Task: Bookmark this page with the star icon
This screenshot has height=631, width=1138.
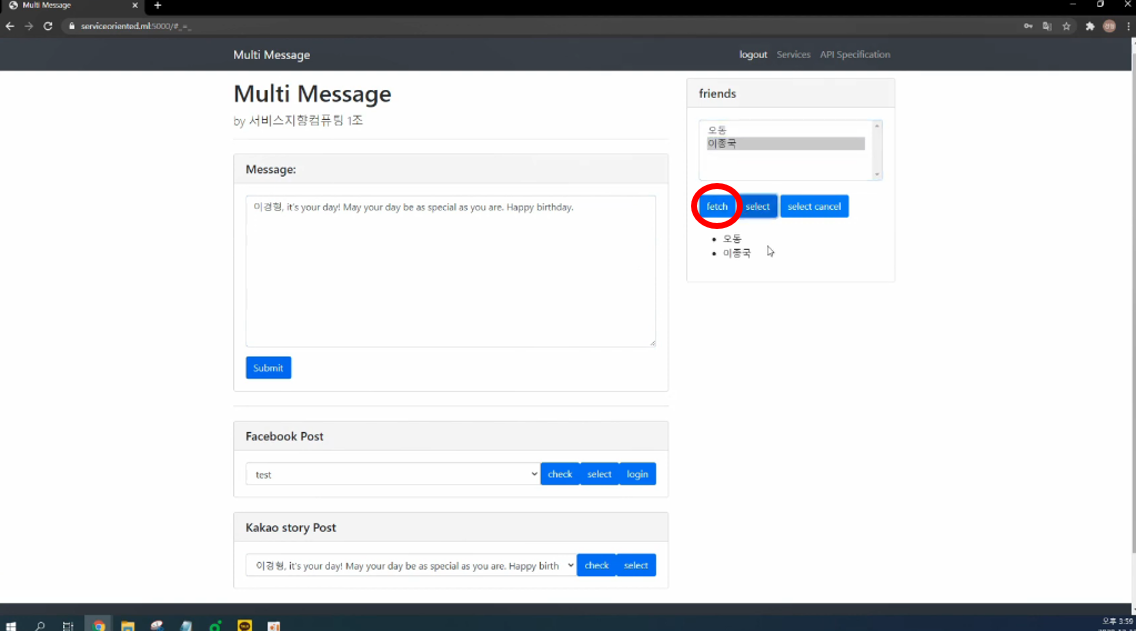Action: (1066, 26)
